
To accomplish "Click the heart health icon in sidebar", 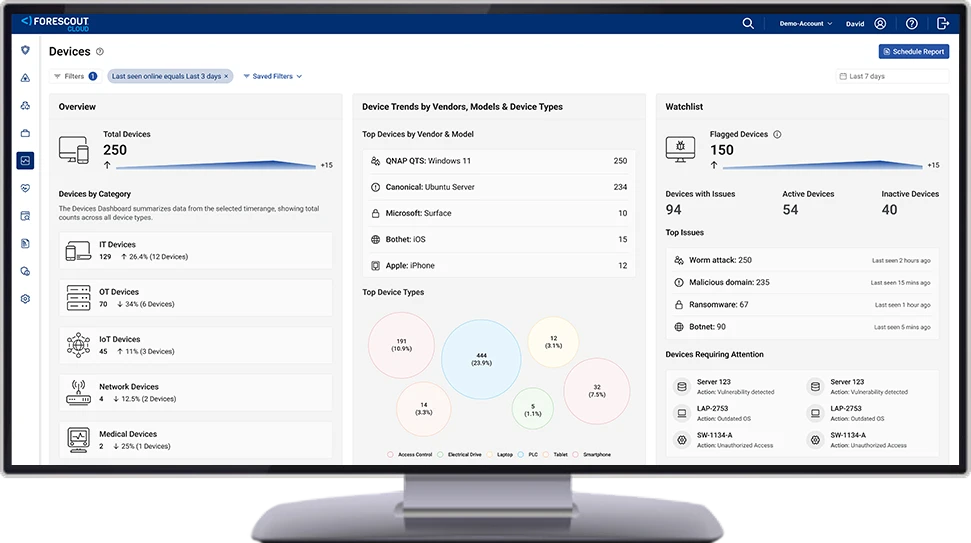I will [25, 188].
